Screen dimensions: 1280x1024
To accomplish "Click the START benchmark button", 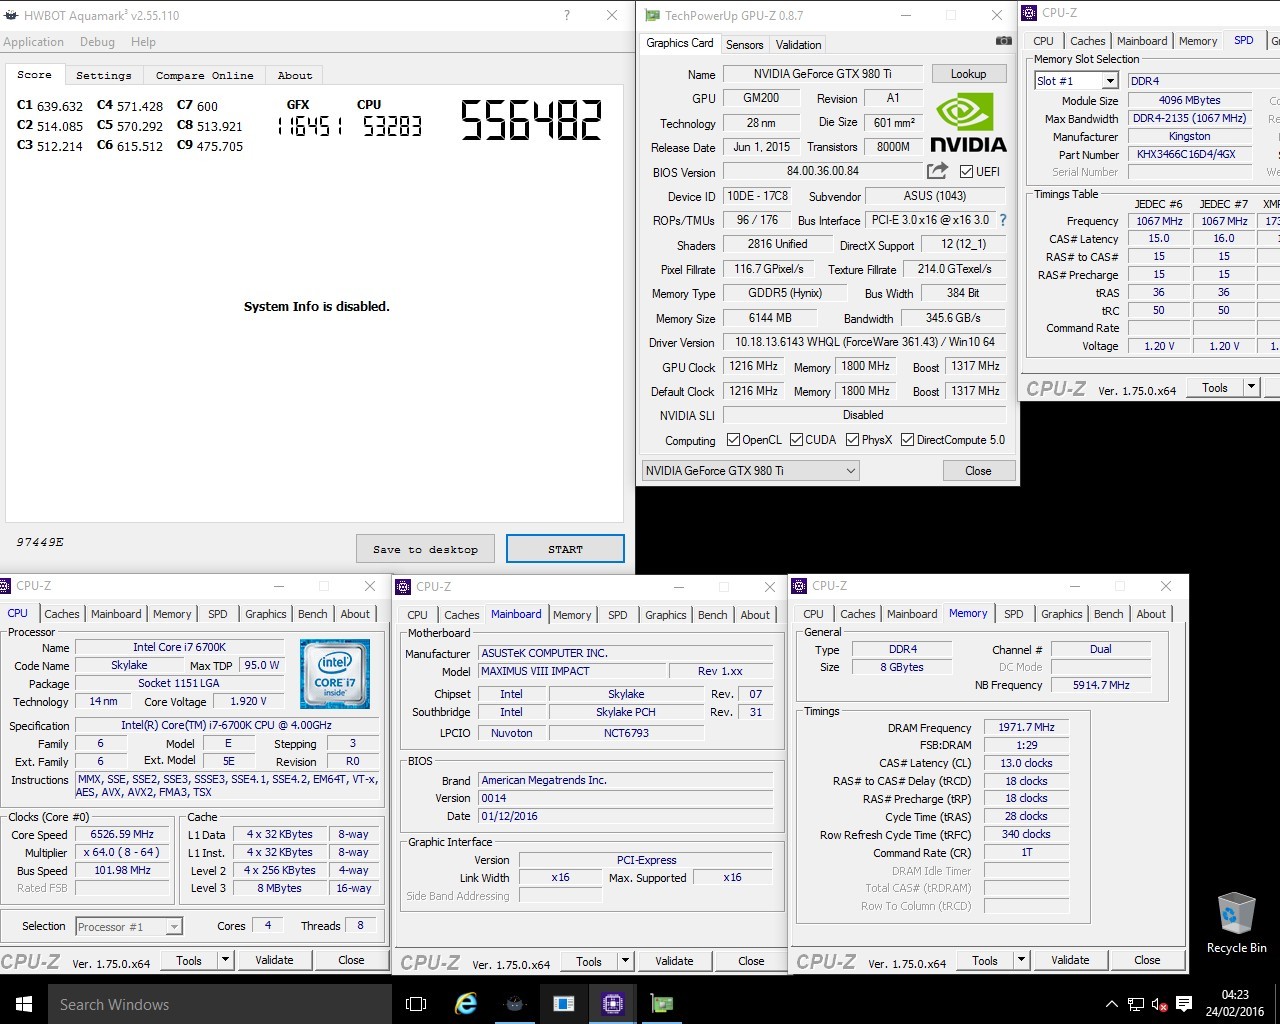I will tap(565, 549).
